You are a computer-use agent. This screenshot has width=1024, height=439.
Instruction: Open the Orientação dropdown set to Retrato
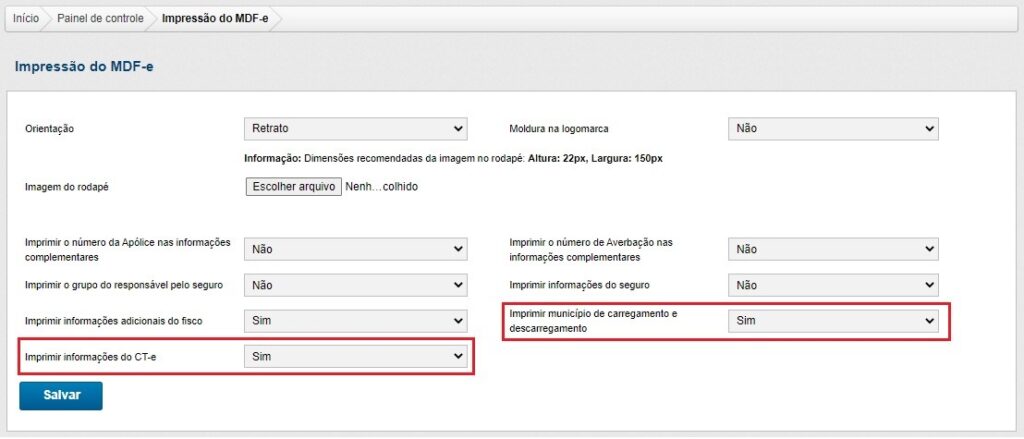[356, 129]
